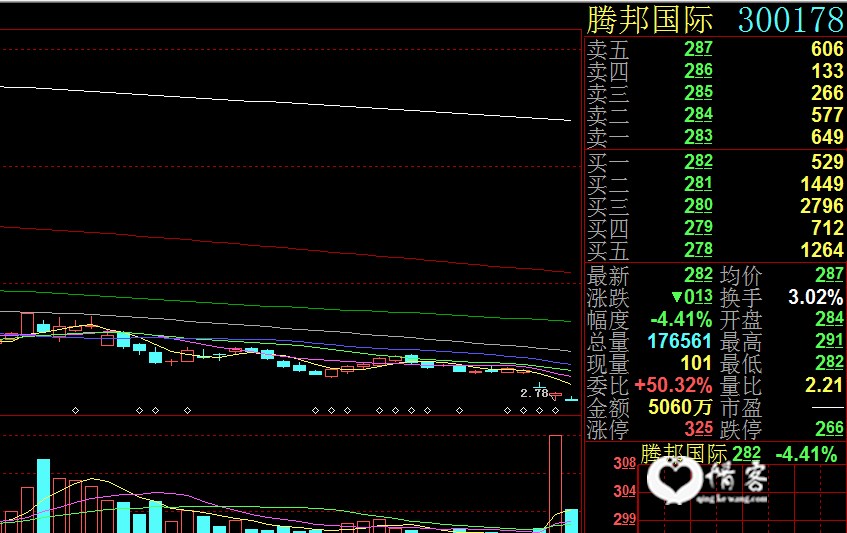Image resolution: width=847 pixels, height=533 pixels.
Task: Click the 买四 bid price 279
Action: coord(698,227)
